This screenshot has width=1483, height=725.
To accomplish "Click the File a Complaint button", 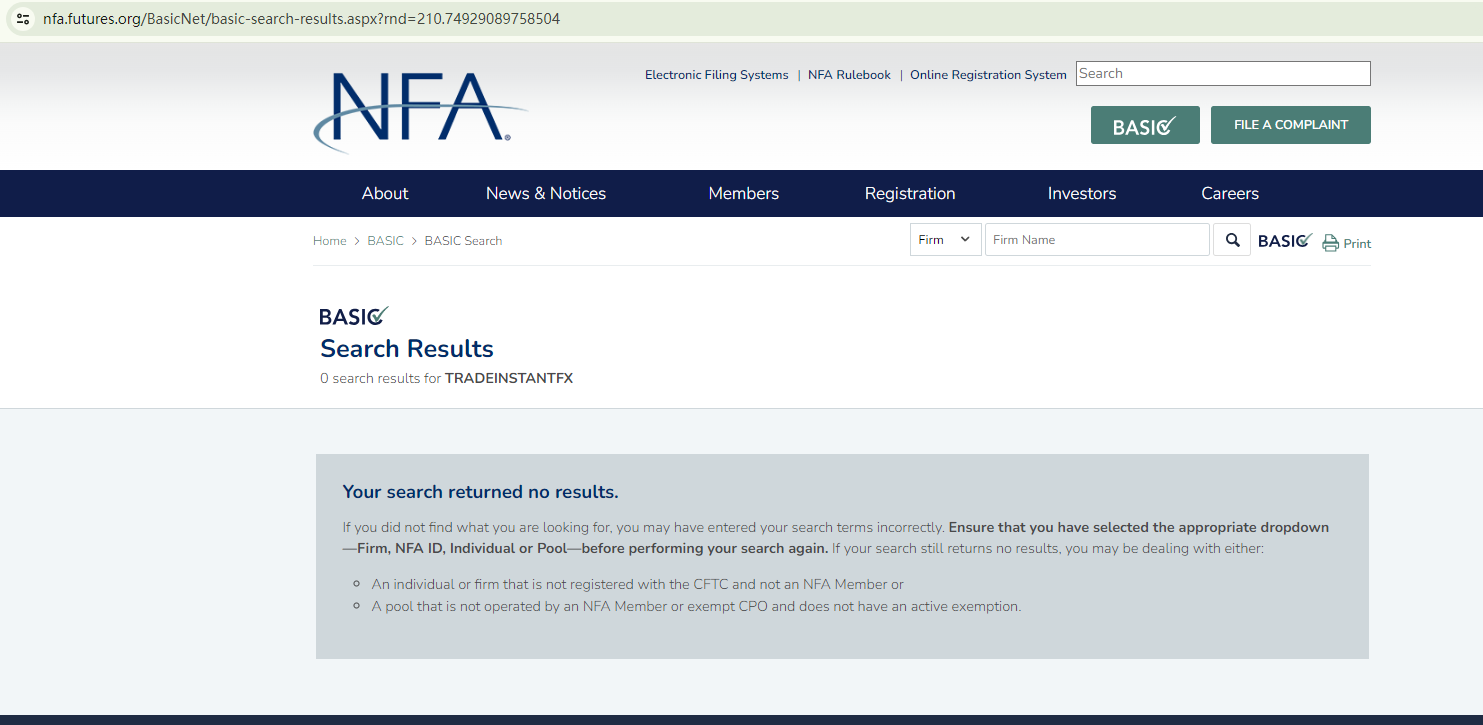I will 1291,125.
